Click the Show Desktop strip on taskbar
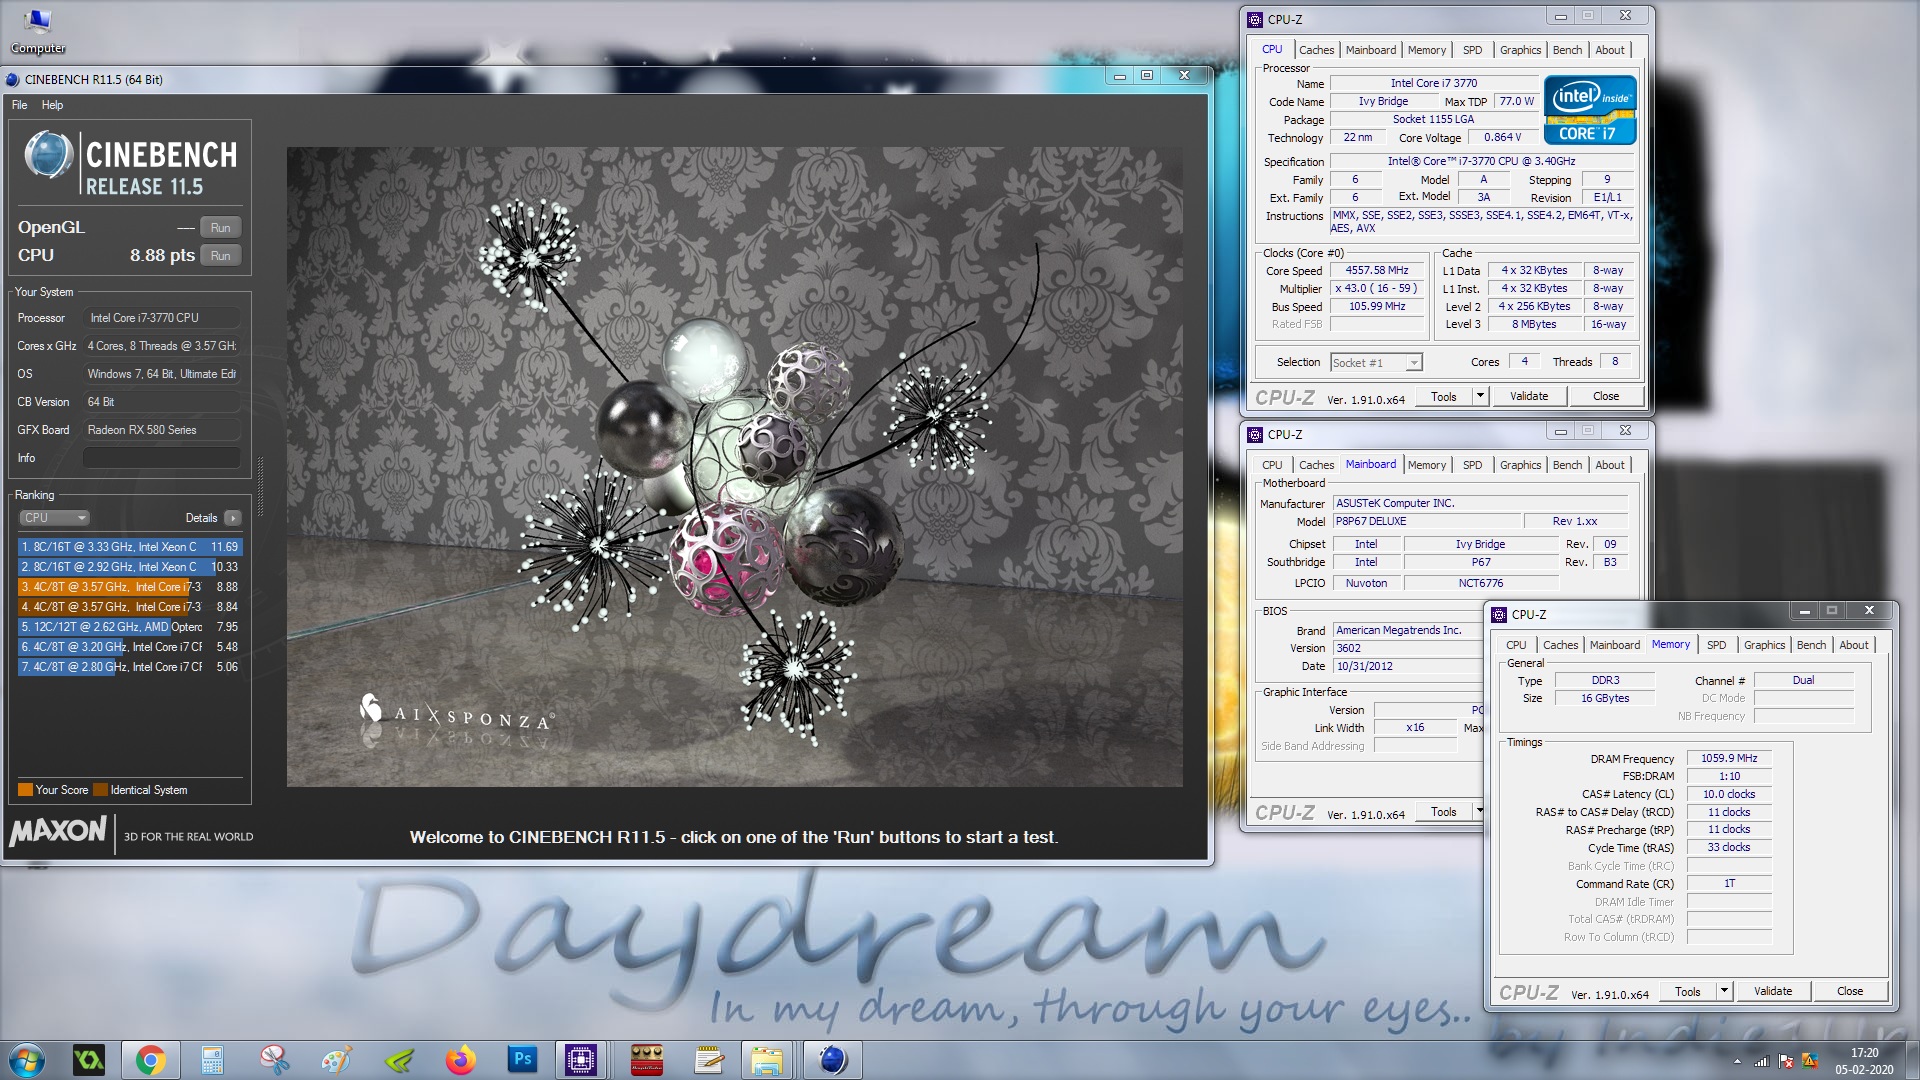 [x=1911, y=1060]
